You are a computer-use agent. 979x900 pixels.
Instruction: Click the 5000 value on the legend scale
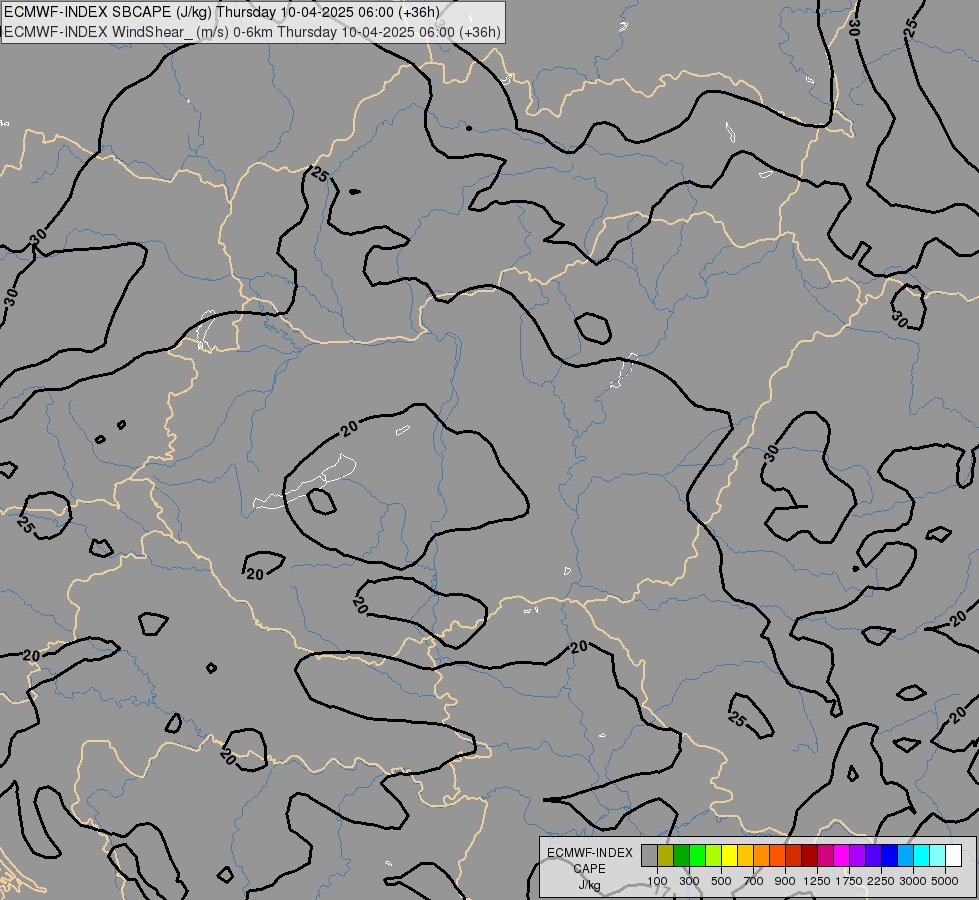pos(945,881)
